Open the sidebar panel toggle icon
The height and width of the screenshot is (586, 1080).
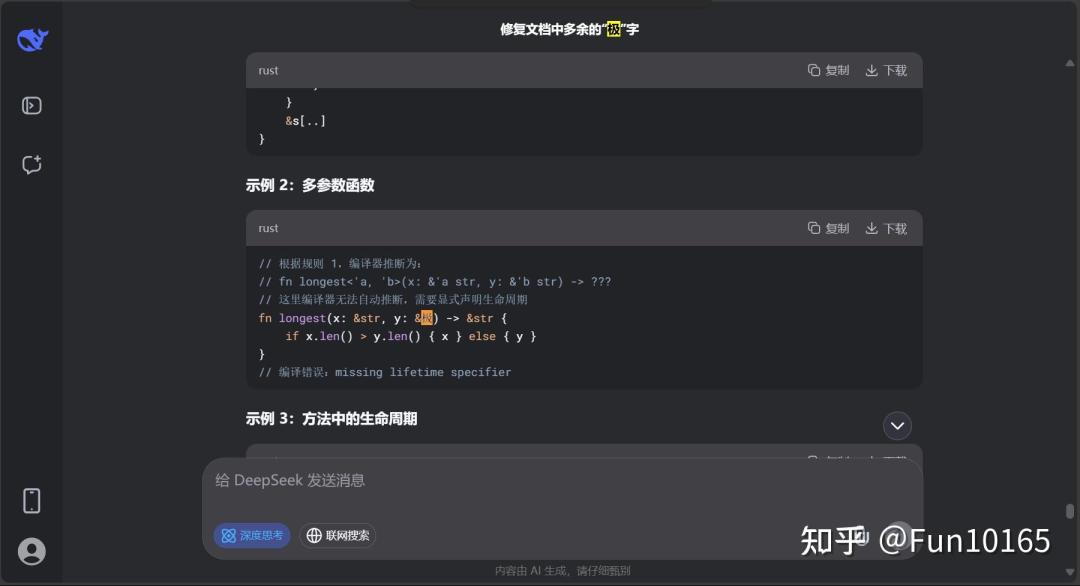click(x=32, y=105)
